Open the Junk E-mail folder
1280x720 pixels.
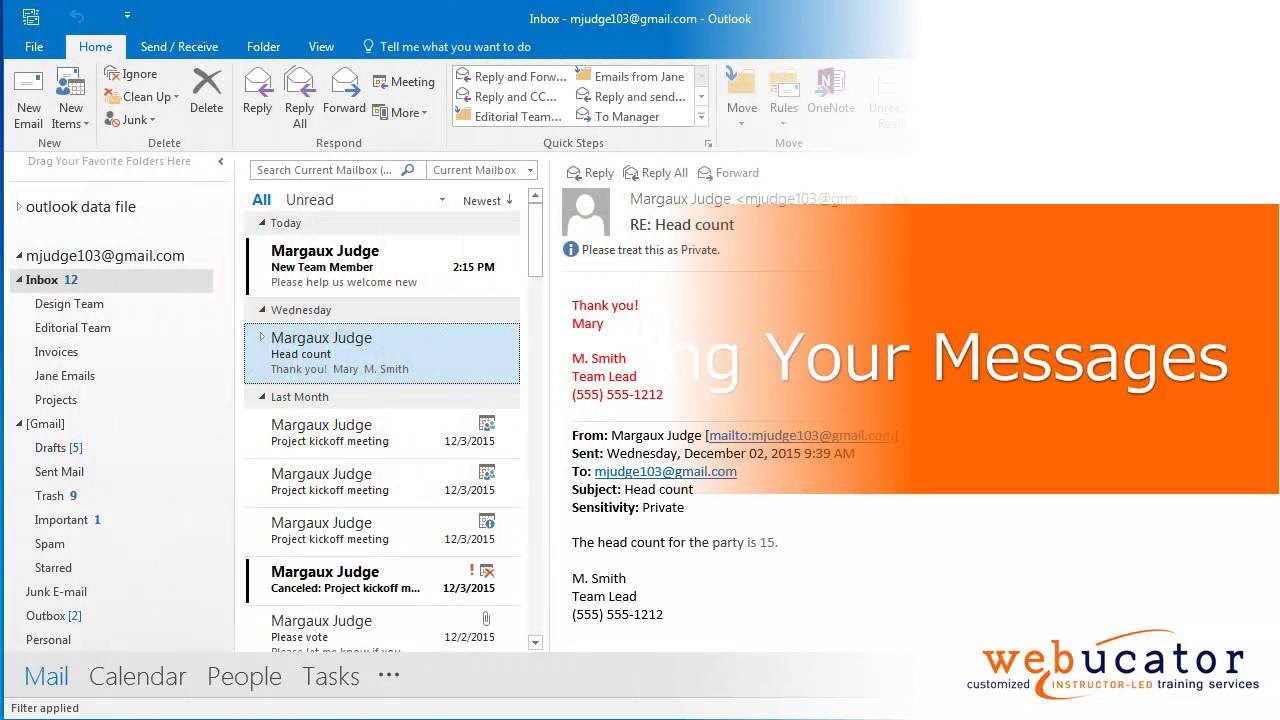point(56,592)
